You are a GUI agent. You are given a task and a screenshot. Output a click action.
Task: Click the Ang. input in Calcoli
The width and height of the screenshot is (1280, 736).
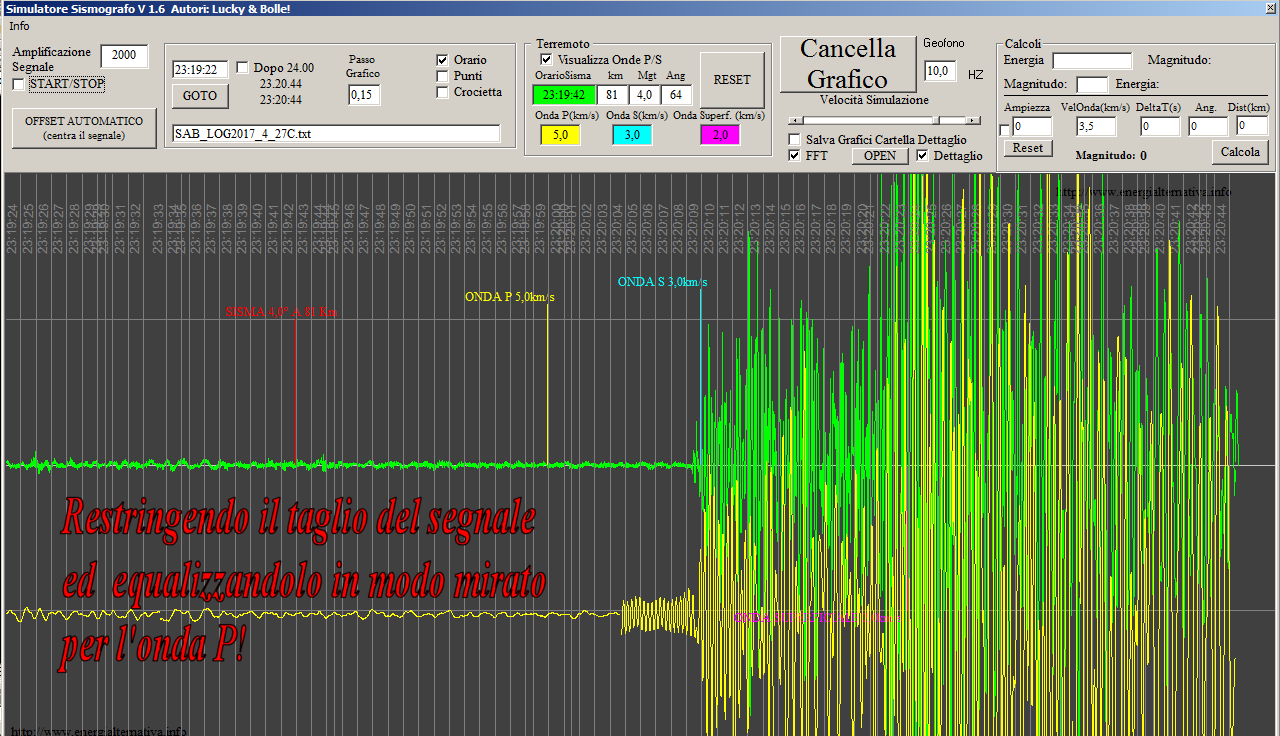point(1208,127)
